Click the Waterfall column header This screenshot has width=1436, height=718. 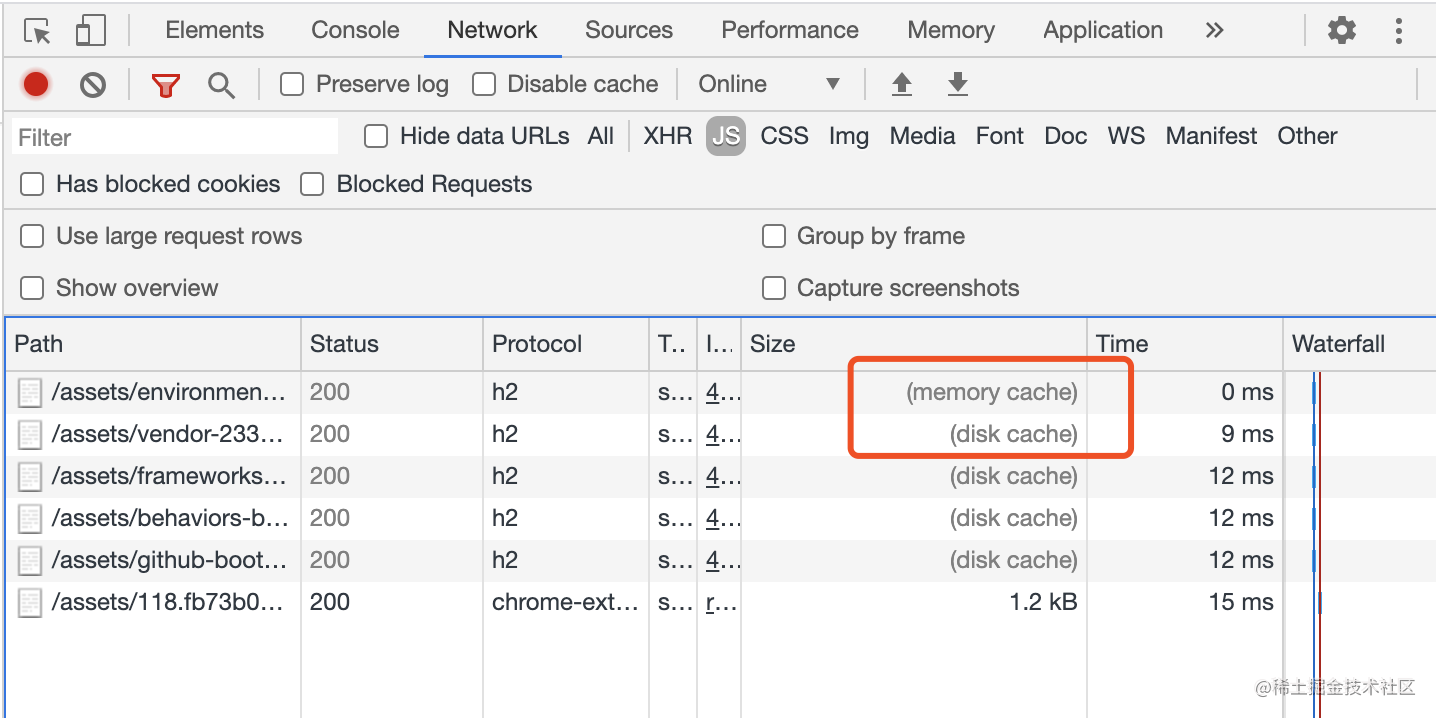1360,344
